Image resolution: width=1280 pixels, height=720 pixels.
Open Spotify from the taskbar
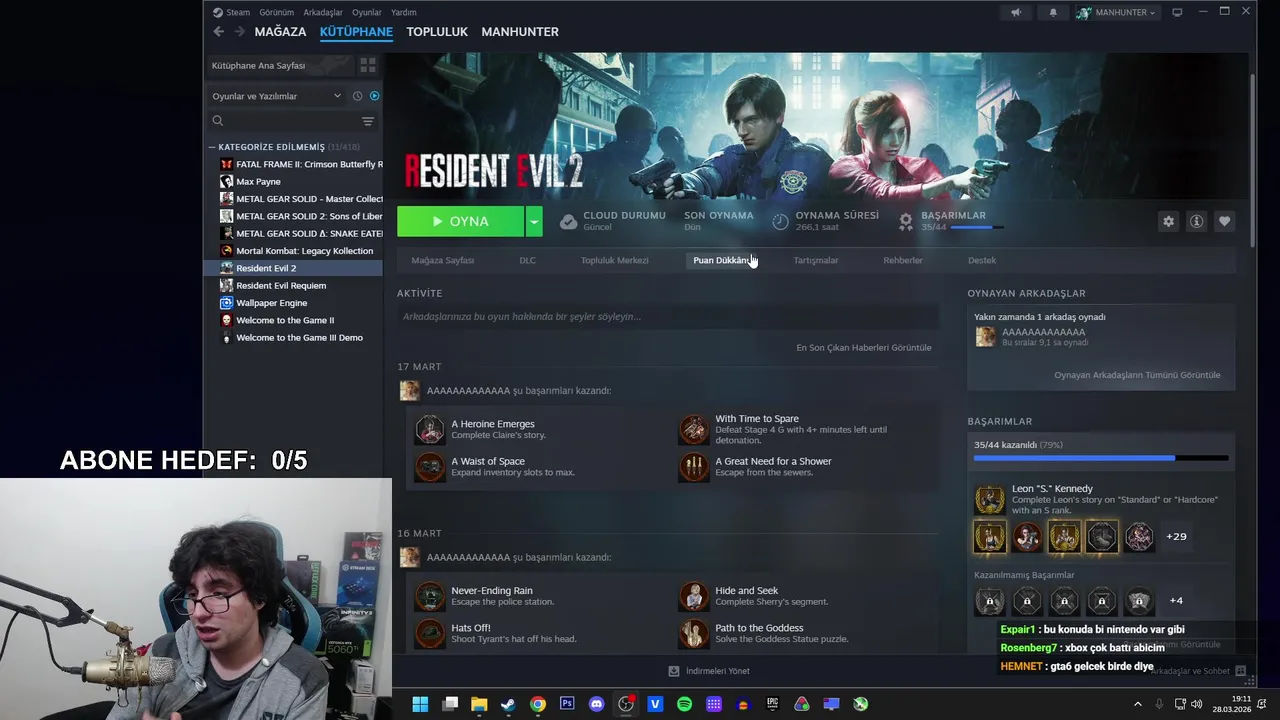[x=684, y=704]
